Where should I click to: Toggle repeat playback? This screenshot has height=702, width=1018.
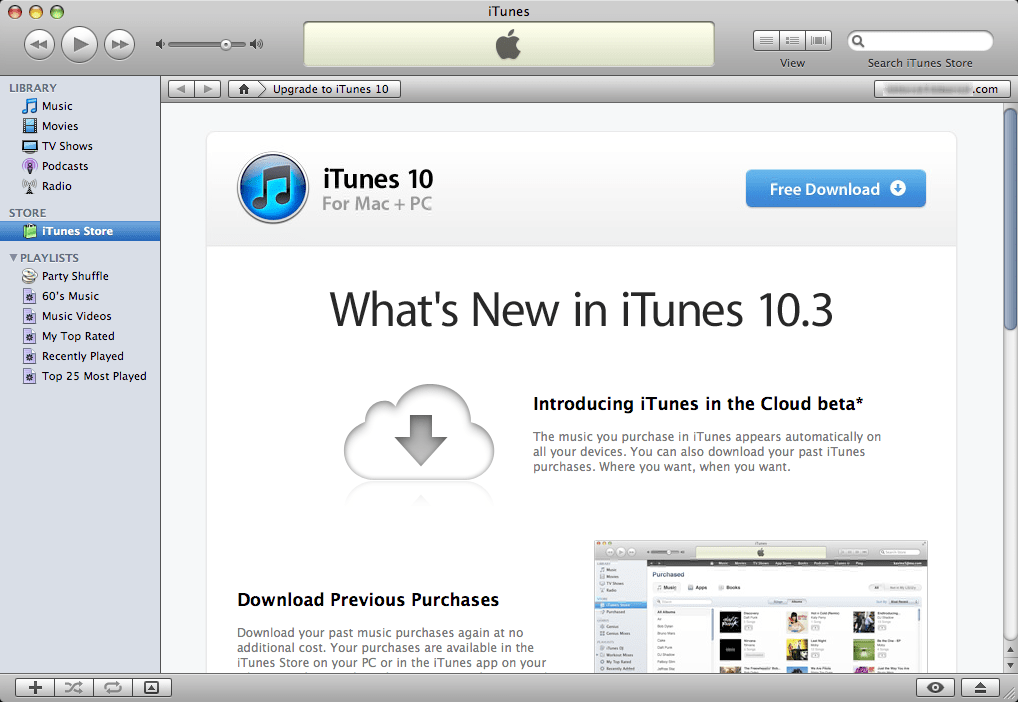pos(113,688)
